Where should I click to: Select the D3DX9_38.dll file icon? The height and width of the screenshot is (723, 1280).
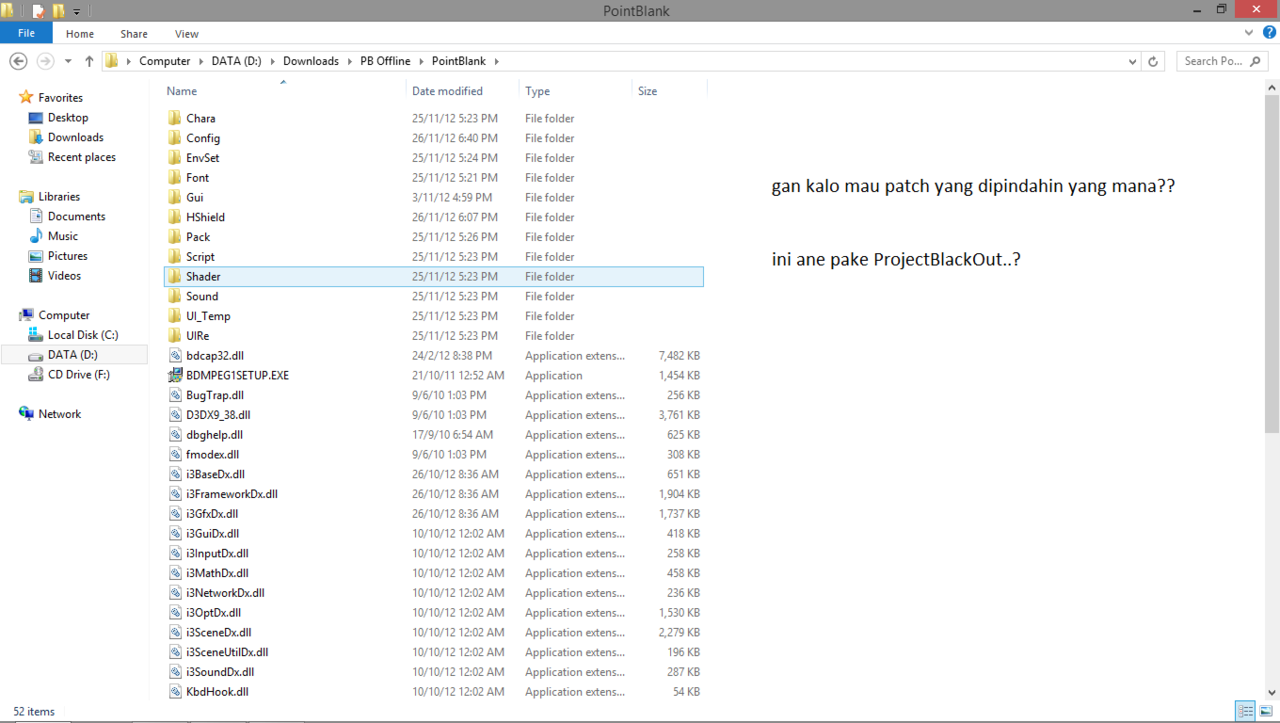point(176,415)
